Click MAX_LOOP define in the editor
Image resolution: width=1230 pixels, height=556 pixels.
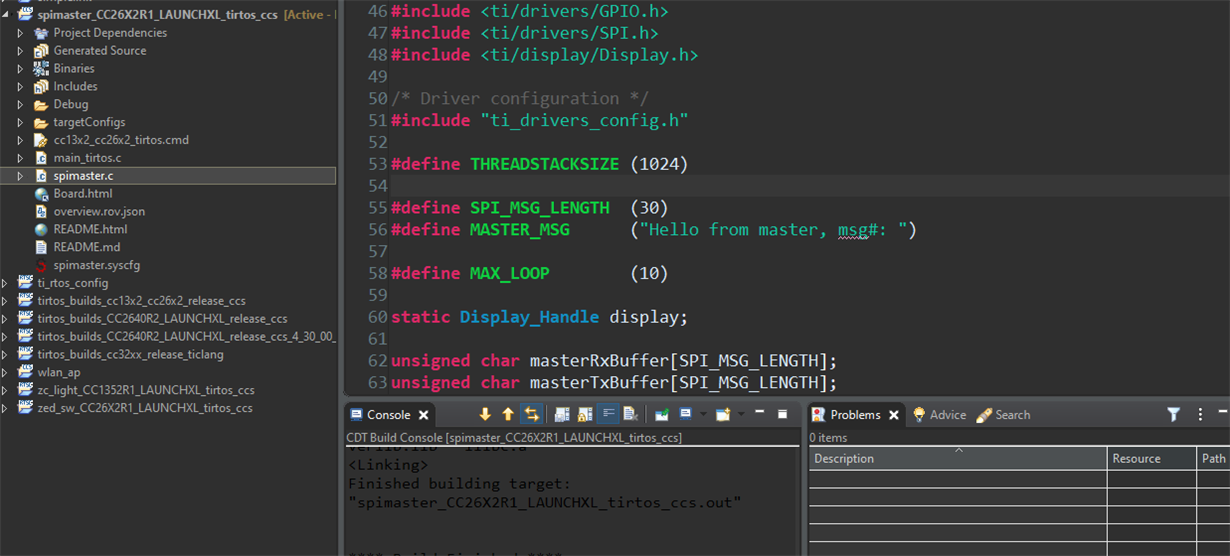pos(510,273)
